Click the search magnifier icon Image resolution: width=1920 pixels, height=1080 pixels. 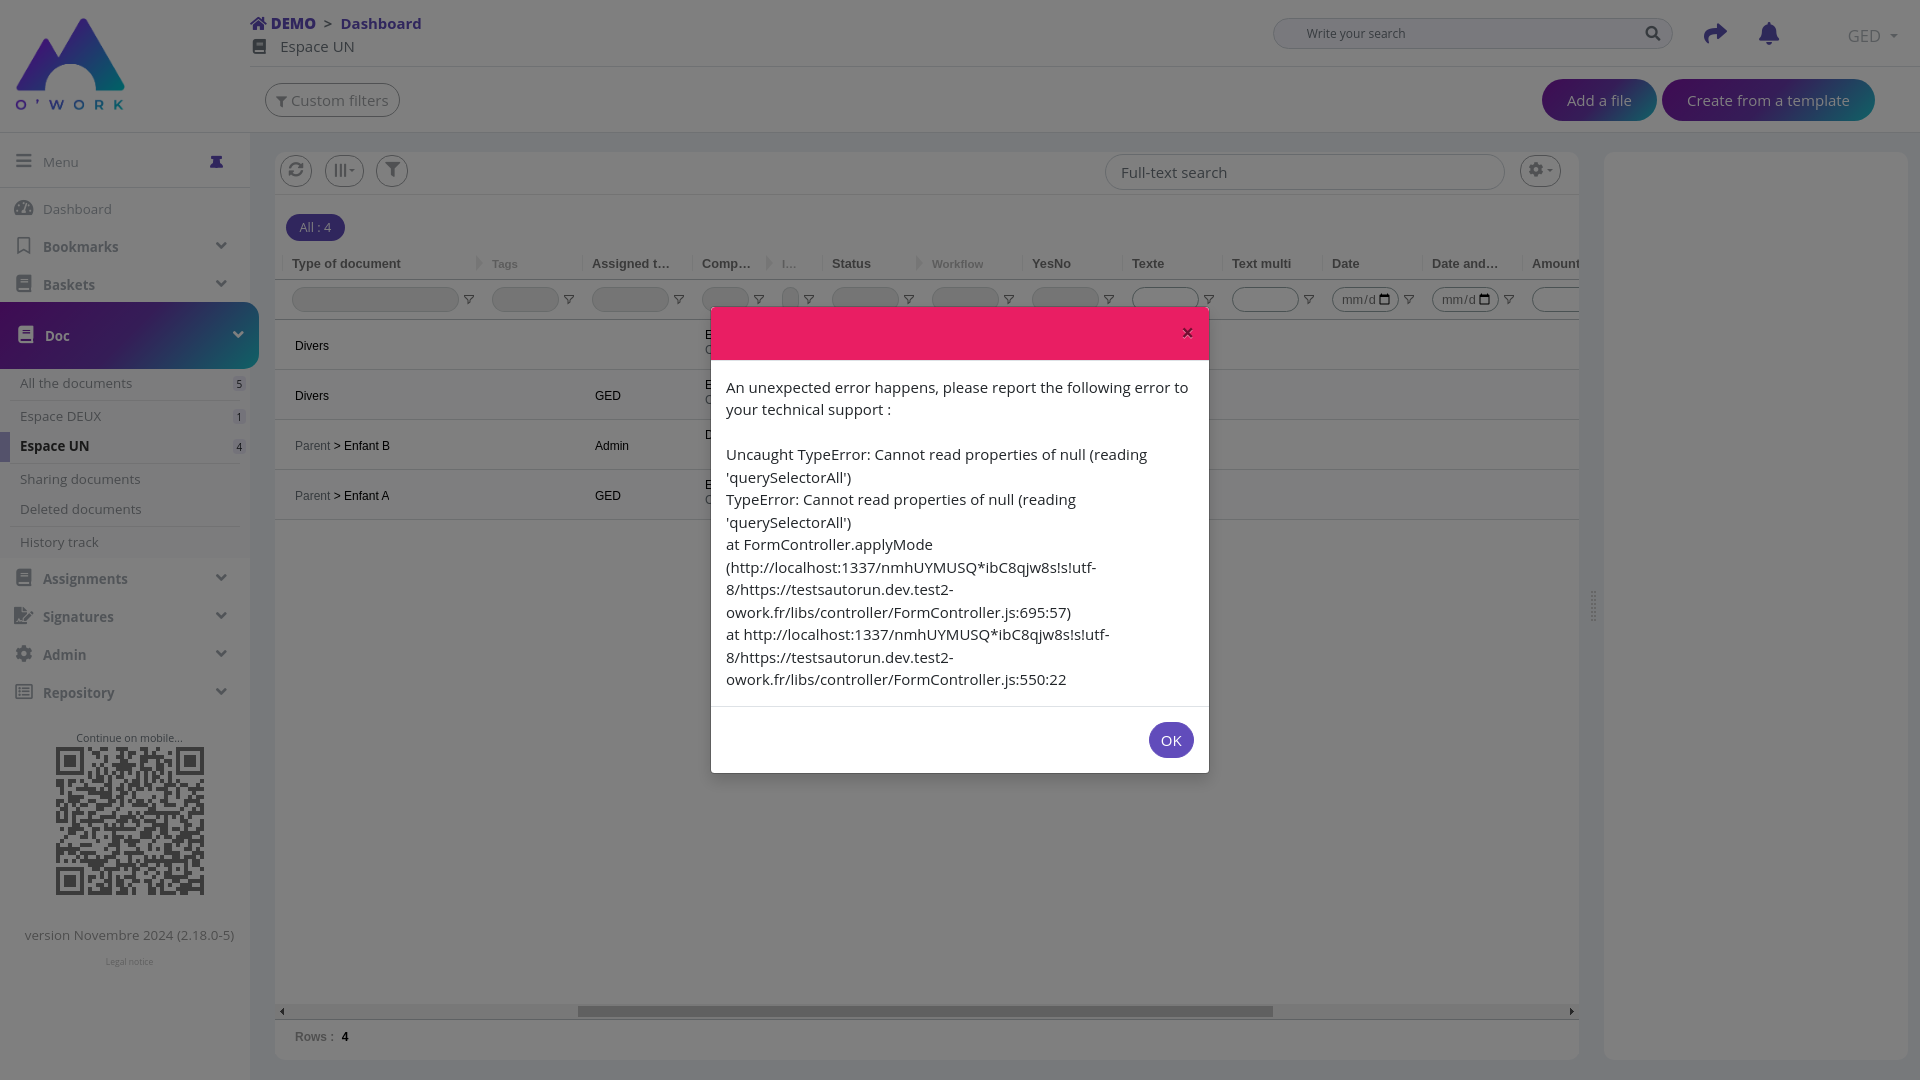[x=1653, y=34]
